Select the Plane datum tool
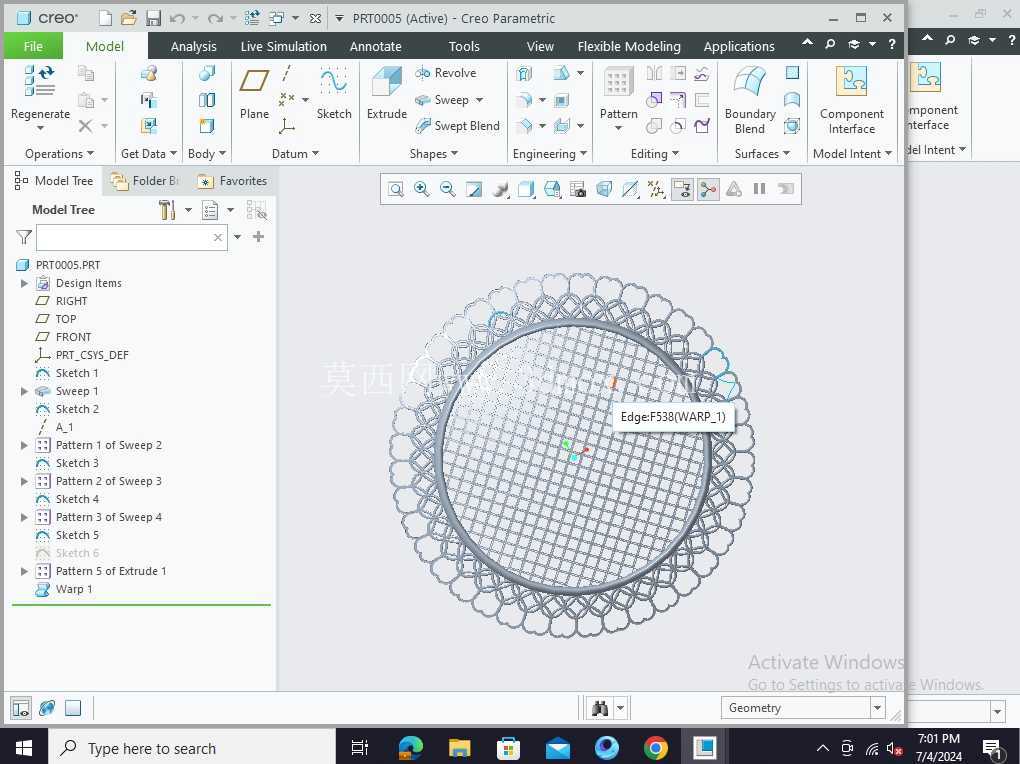1020x764 pixels. [254, 93]
